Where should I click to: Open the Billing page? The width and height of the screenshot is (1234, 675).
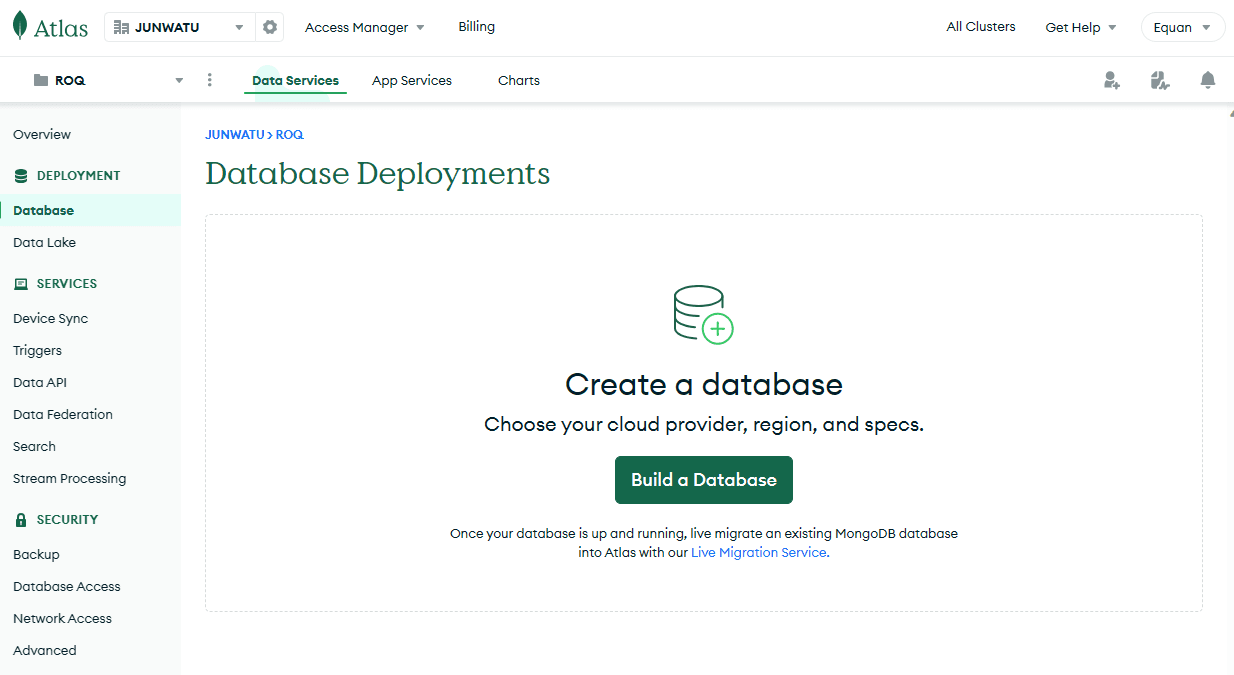476,27
